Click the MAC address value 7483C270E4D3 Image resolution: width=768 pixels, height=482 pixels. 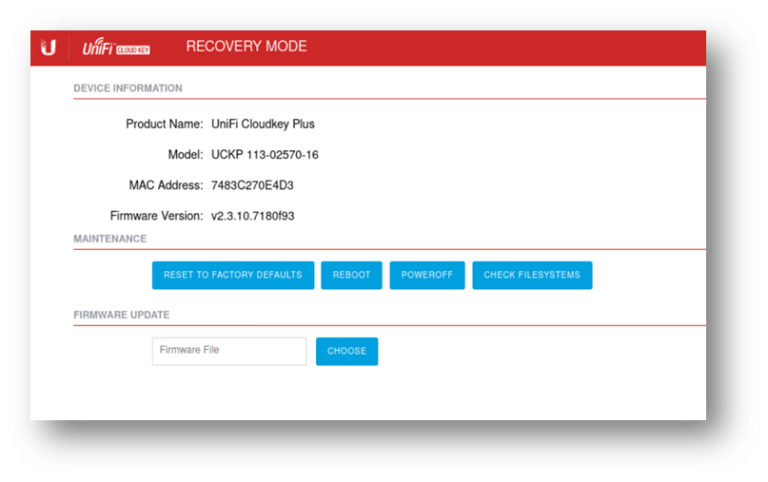252,185
